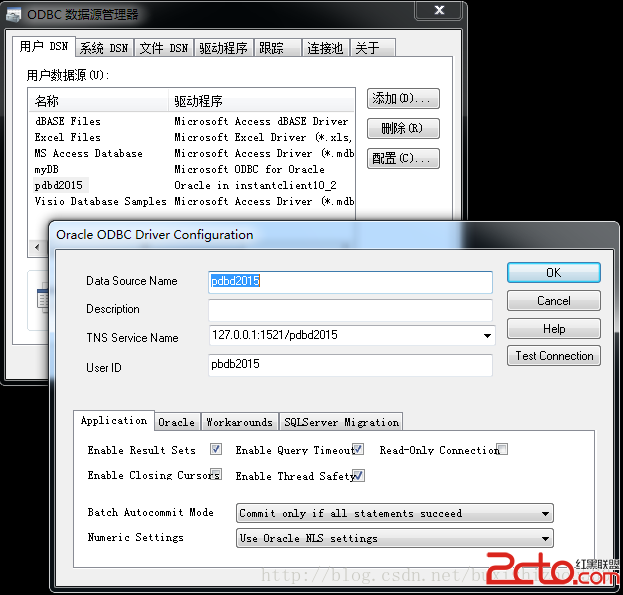Click the OK button
Screen dimensions: 623x595
tap(553, 273)
